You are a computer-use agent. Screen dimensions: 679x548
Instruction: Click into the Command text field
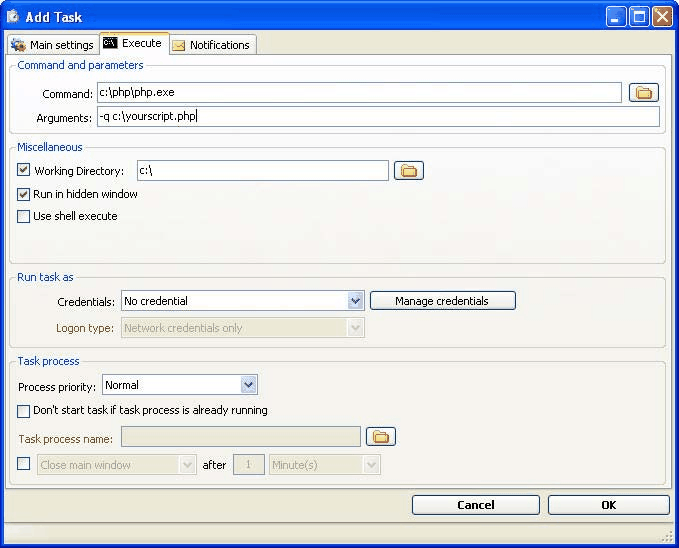tap(358, 93)
